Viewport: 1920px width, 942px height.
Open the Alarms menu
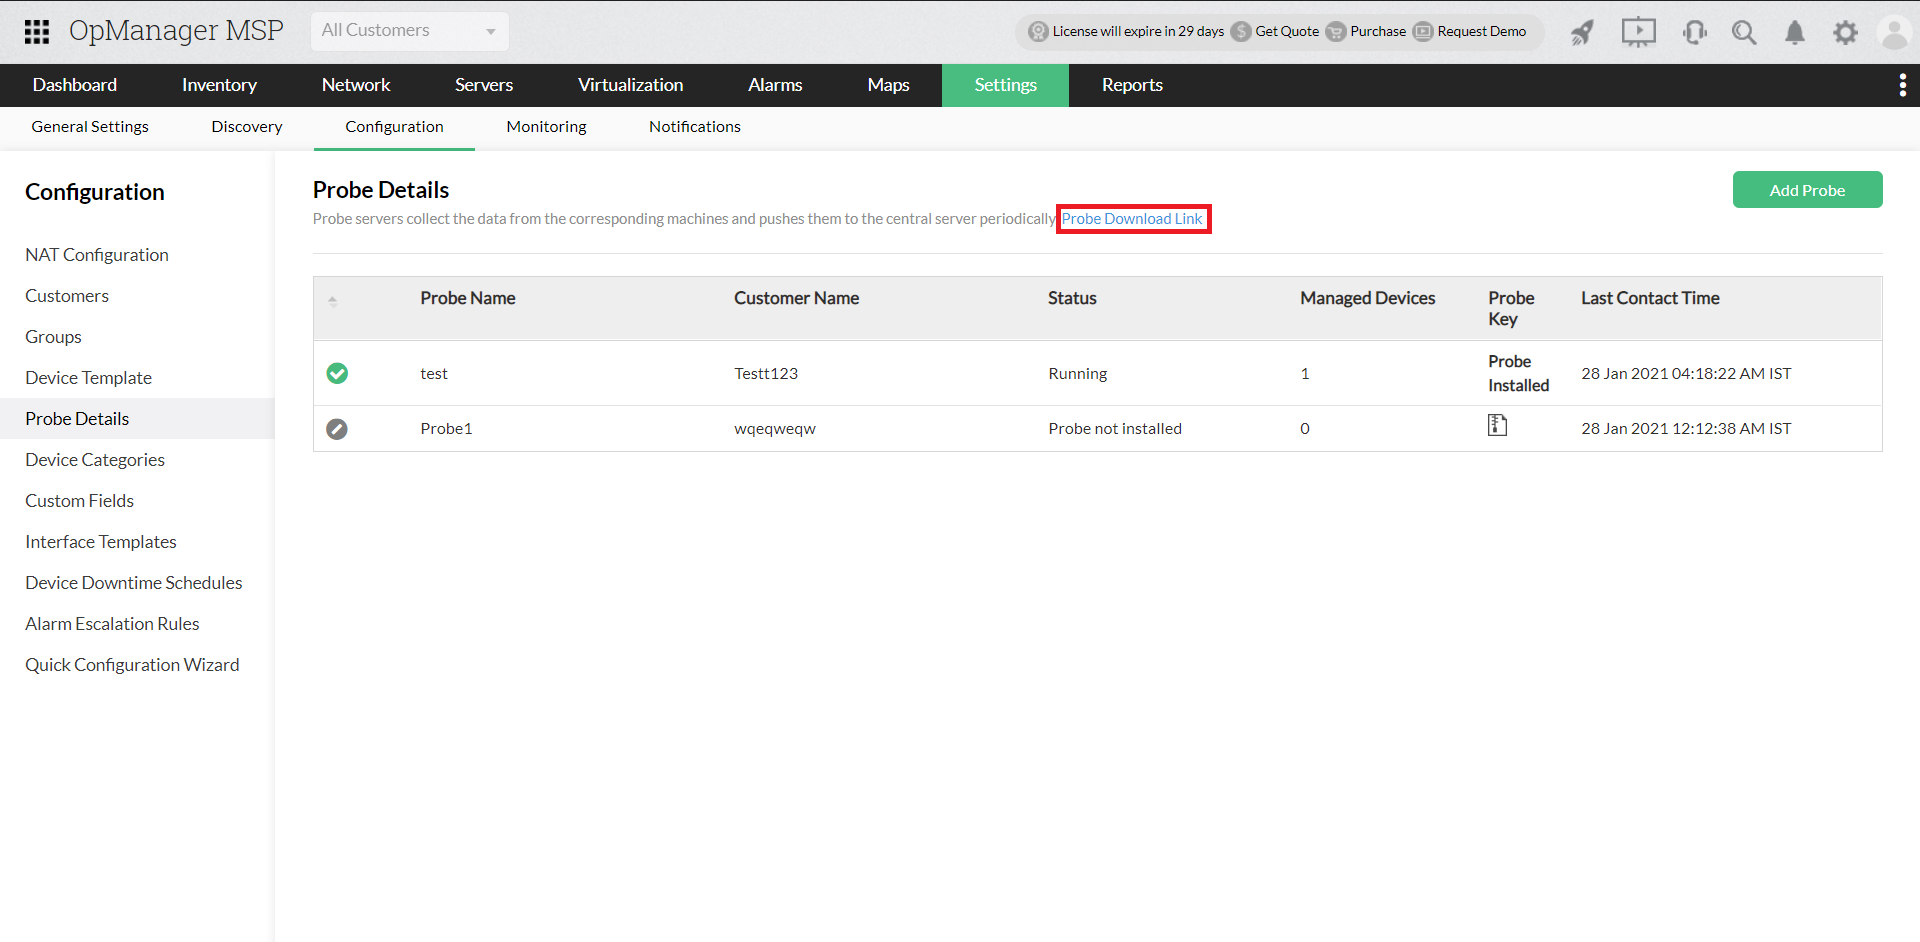[775, 85]
